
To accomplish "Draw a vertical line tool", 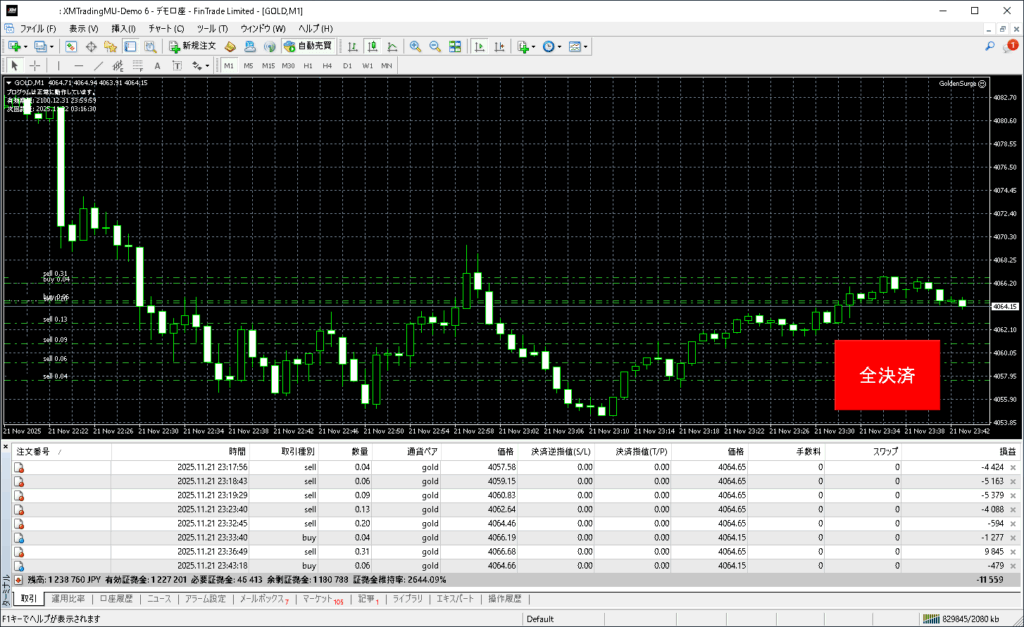I will (58, 65).
